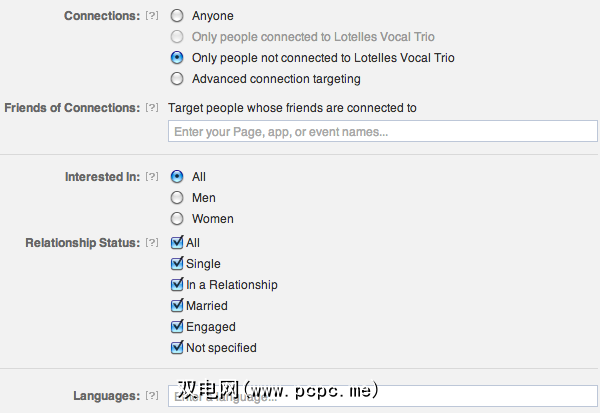Open the Friends of Connections help tooltip
Viewport: 600px width, 413px height.
pos(152,108)
